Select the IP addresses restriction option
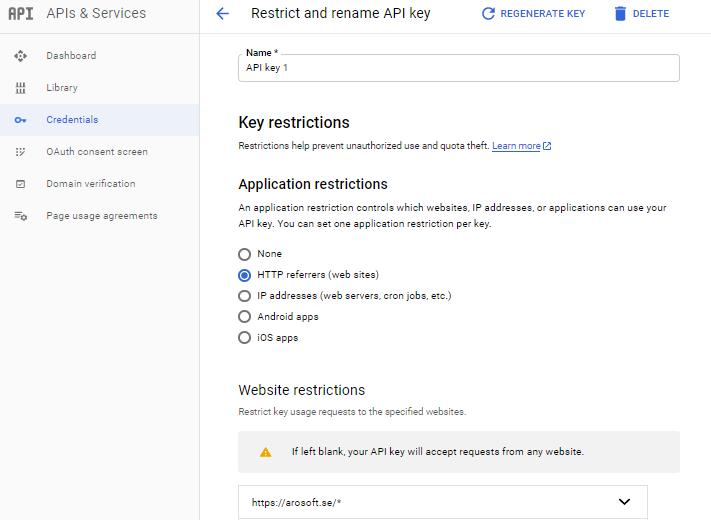This screenshot has height=520, width=711. tap(244, 296)
